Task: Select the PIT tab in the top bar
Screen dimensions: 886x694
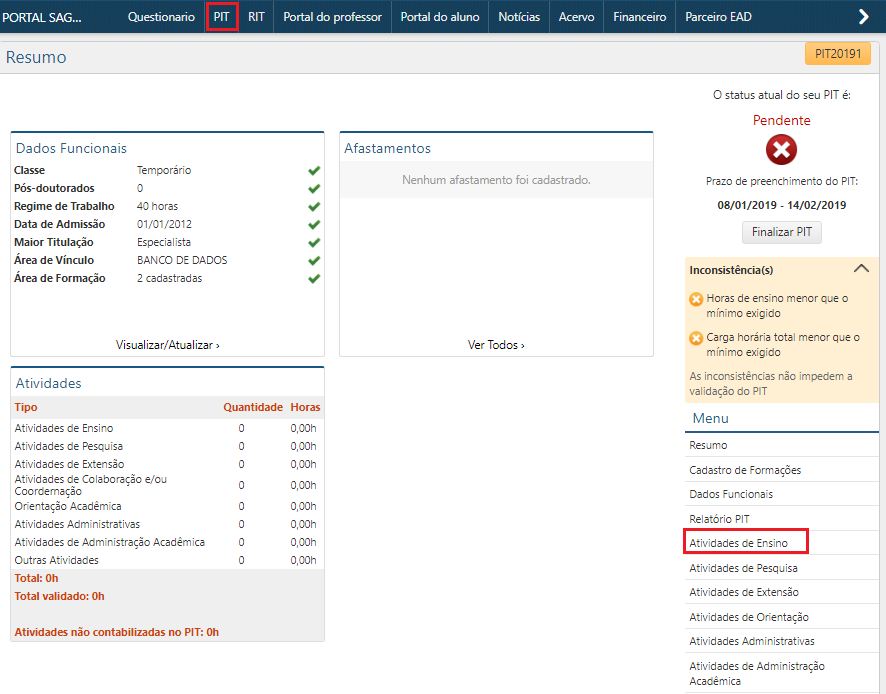Action: [x=222, y=16]
